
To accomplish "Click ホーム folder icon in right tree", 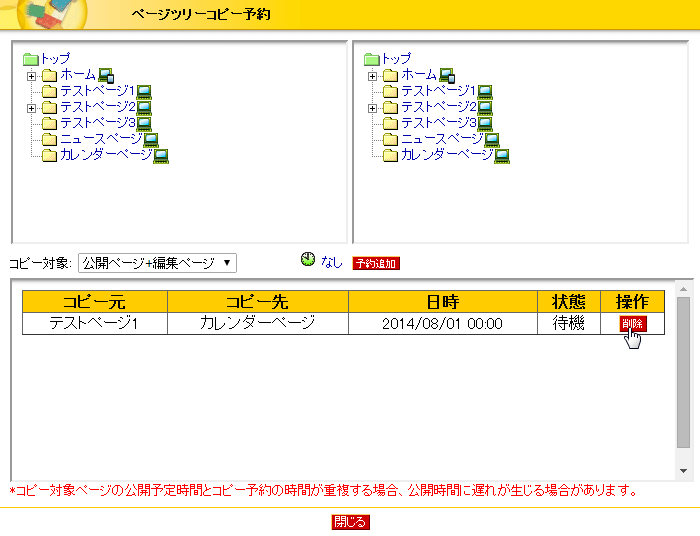I will pyautogui.click(x=390, y=75).
